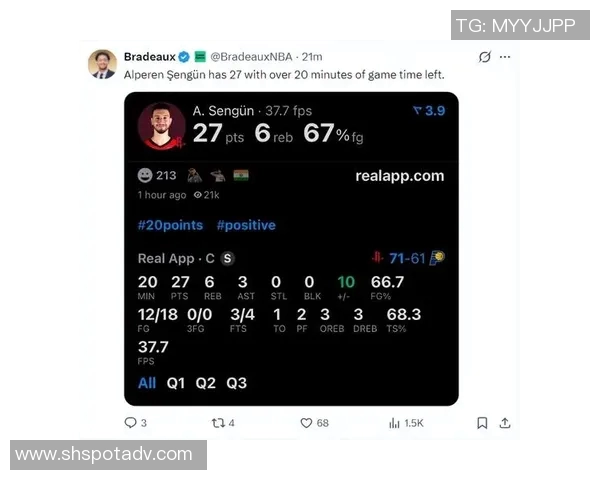The height and width of the screenshot is (480, 600).
Task: Click the #positive hashtag
Action: coord(246,225)
